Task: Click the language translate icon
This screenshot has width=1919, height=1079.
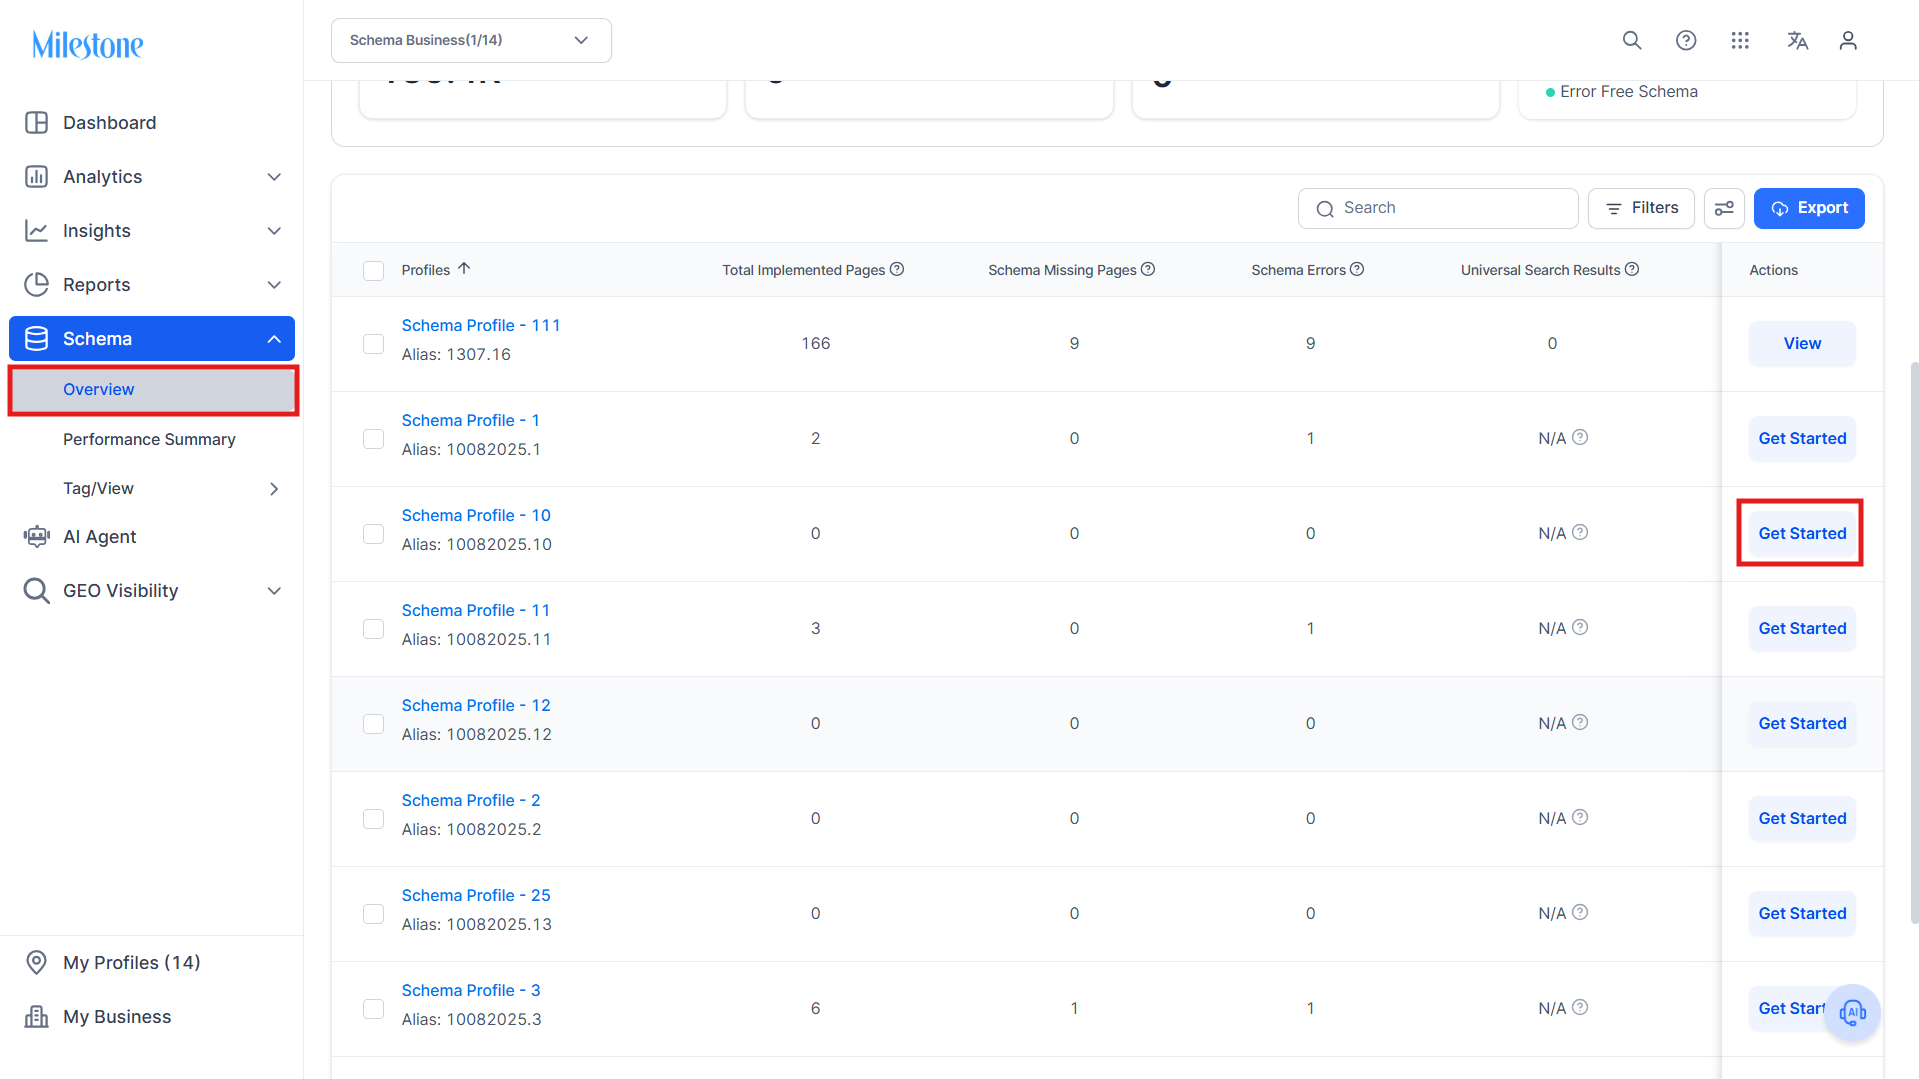Action: click(x=1797, y=40)
